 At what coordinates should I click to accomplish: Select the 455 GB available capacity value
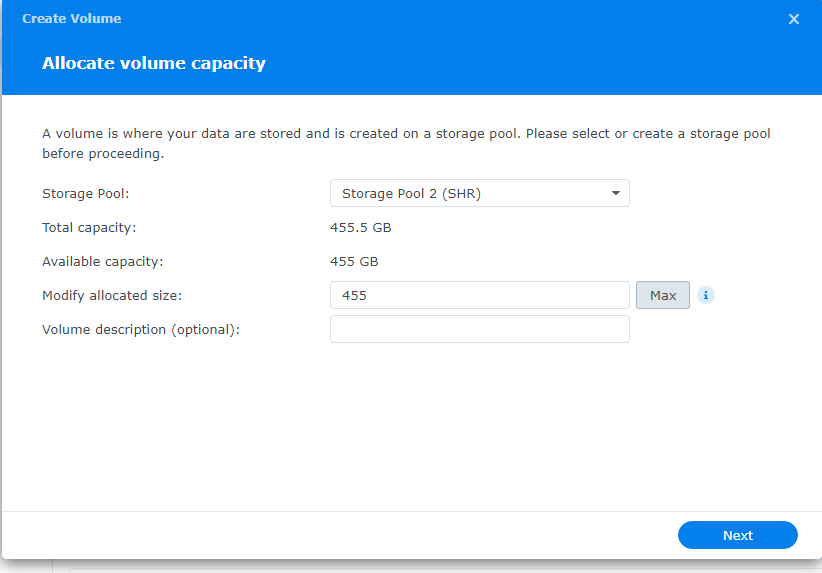pos(354,262)
